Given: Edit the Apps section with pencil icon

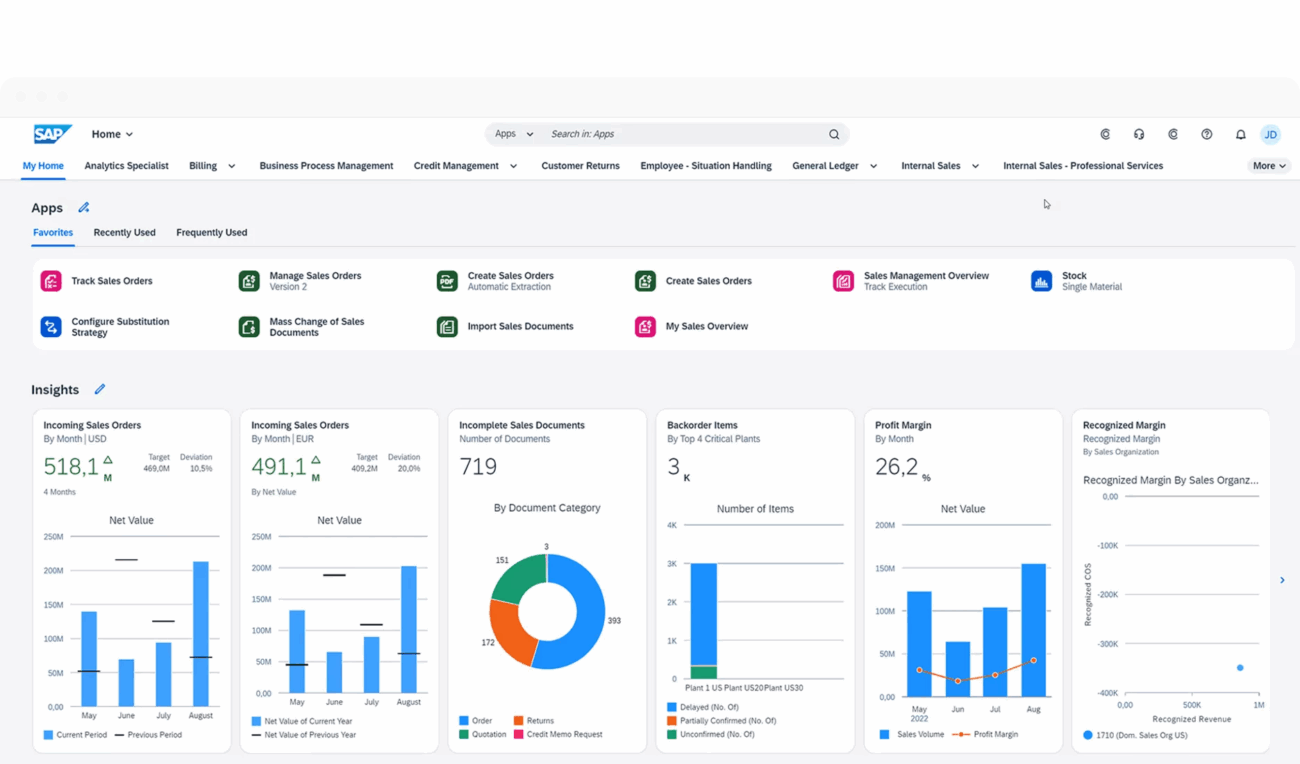Looking at the screenshot, I should [x=84, y=208].
